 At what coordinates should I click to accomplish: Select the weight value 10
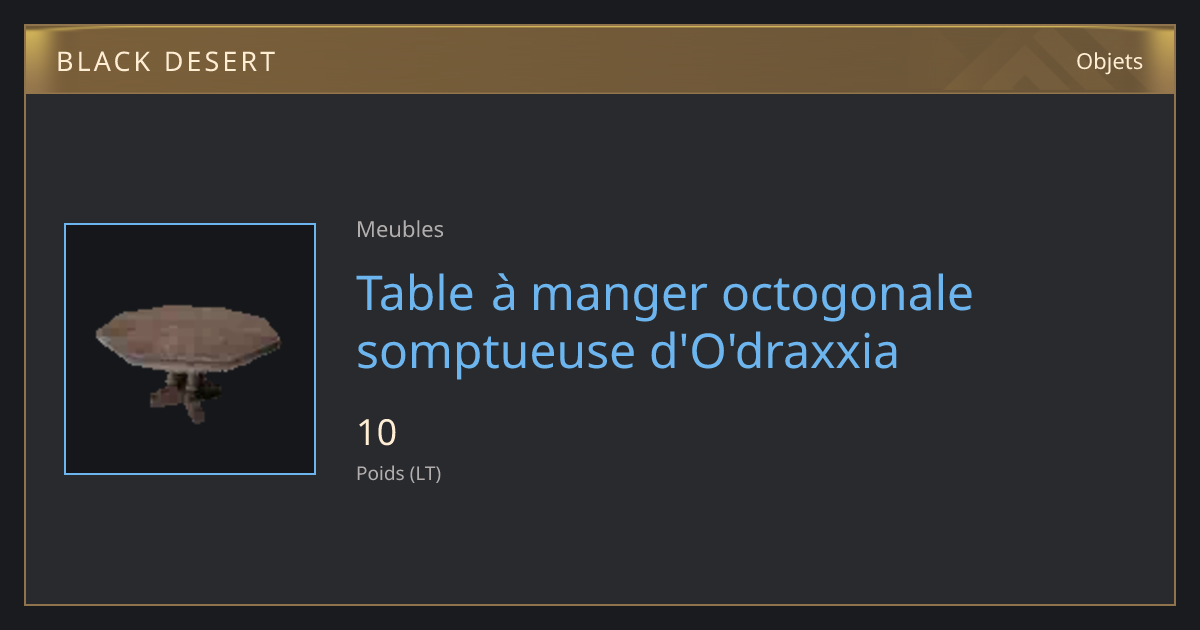[377, 433]
